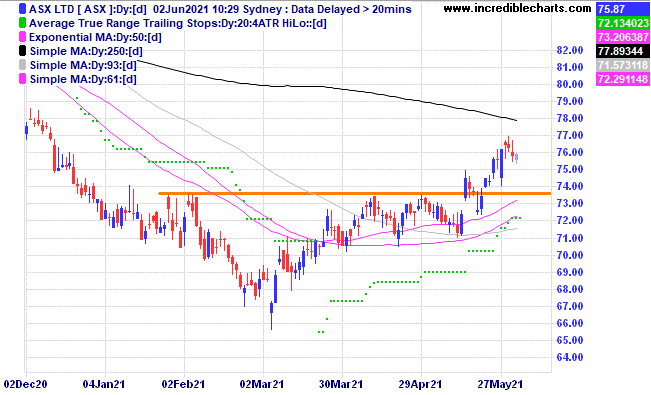Select the Simple MA:Dy:250 legend label
The width and height of the screenshot is (651, 395).
86,51
